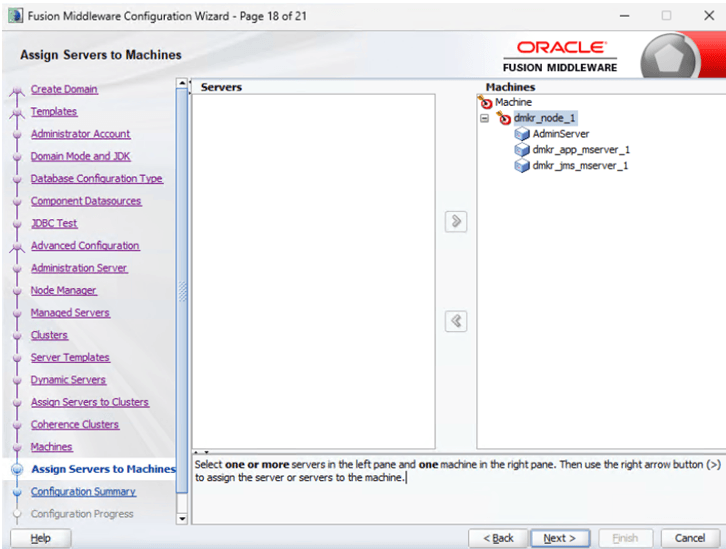Open Dynamic Servers step
The image size is (726, 549).
(69, 380)
